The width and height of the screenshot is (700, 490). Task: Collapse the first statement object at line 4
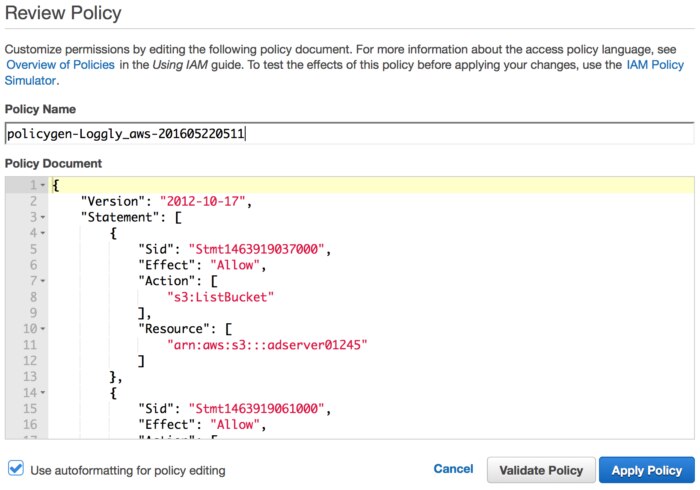tap(42, 233)
